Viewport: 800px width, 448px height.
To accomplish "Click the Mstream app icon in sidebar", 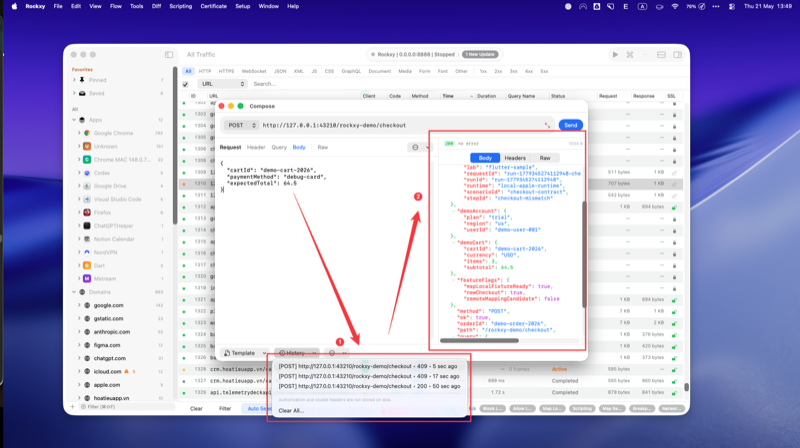I will pyautogui.click(x=87, y=279).
